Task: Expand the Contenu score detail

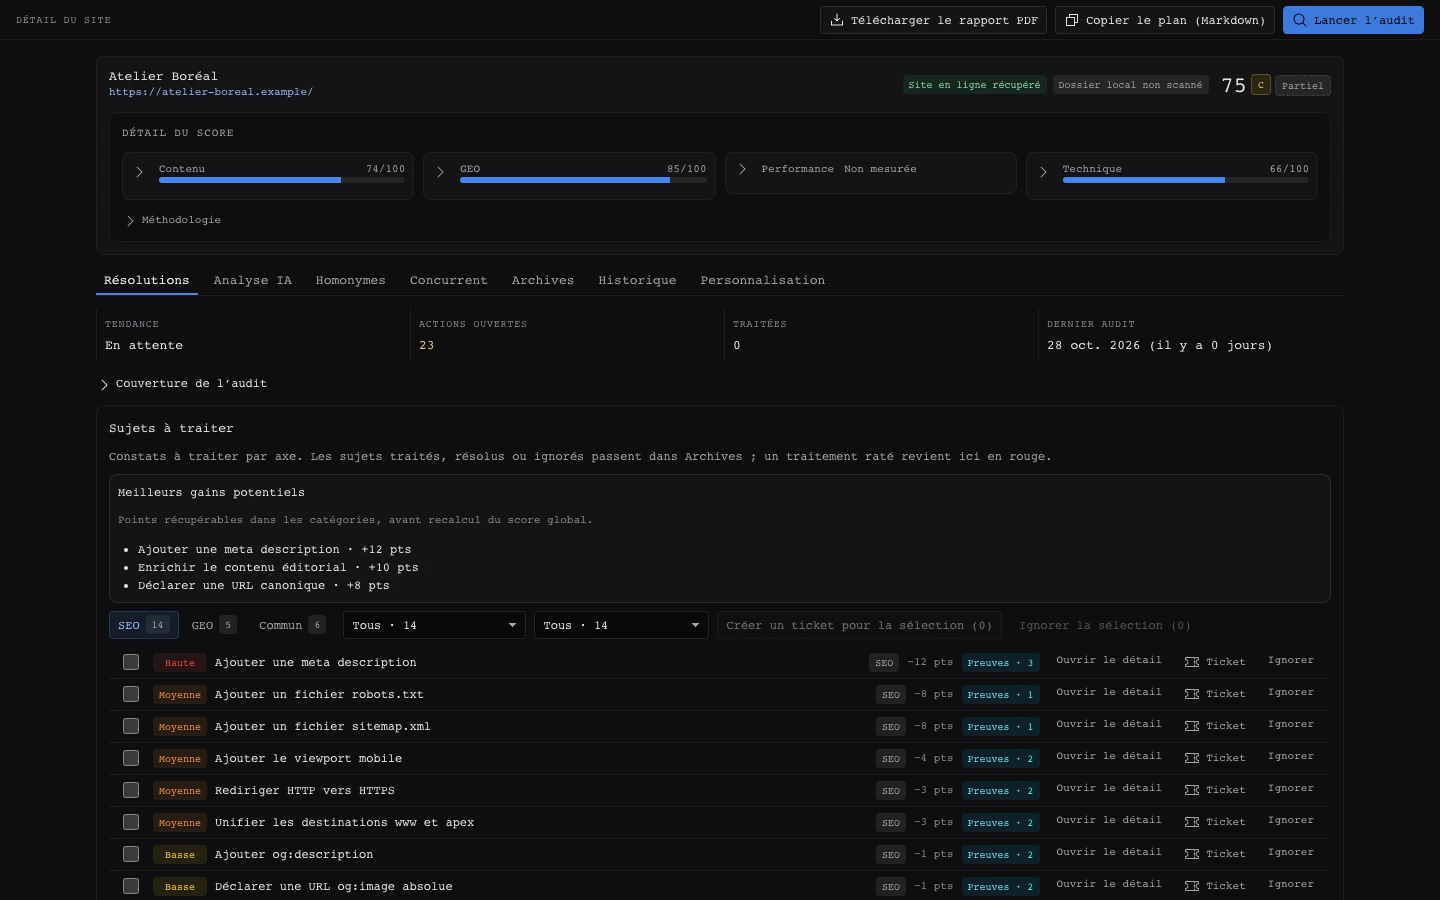Action: [x=140, y=172]
